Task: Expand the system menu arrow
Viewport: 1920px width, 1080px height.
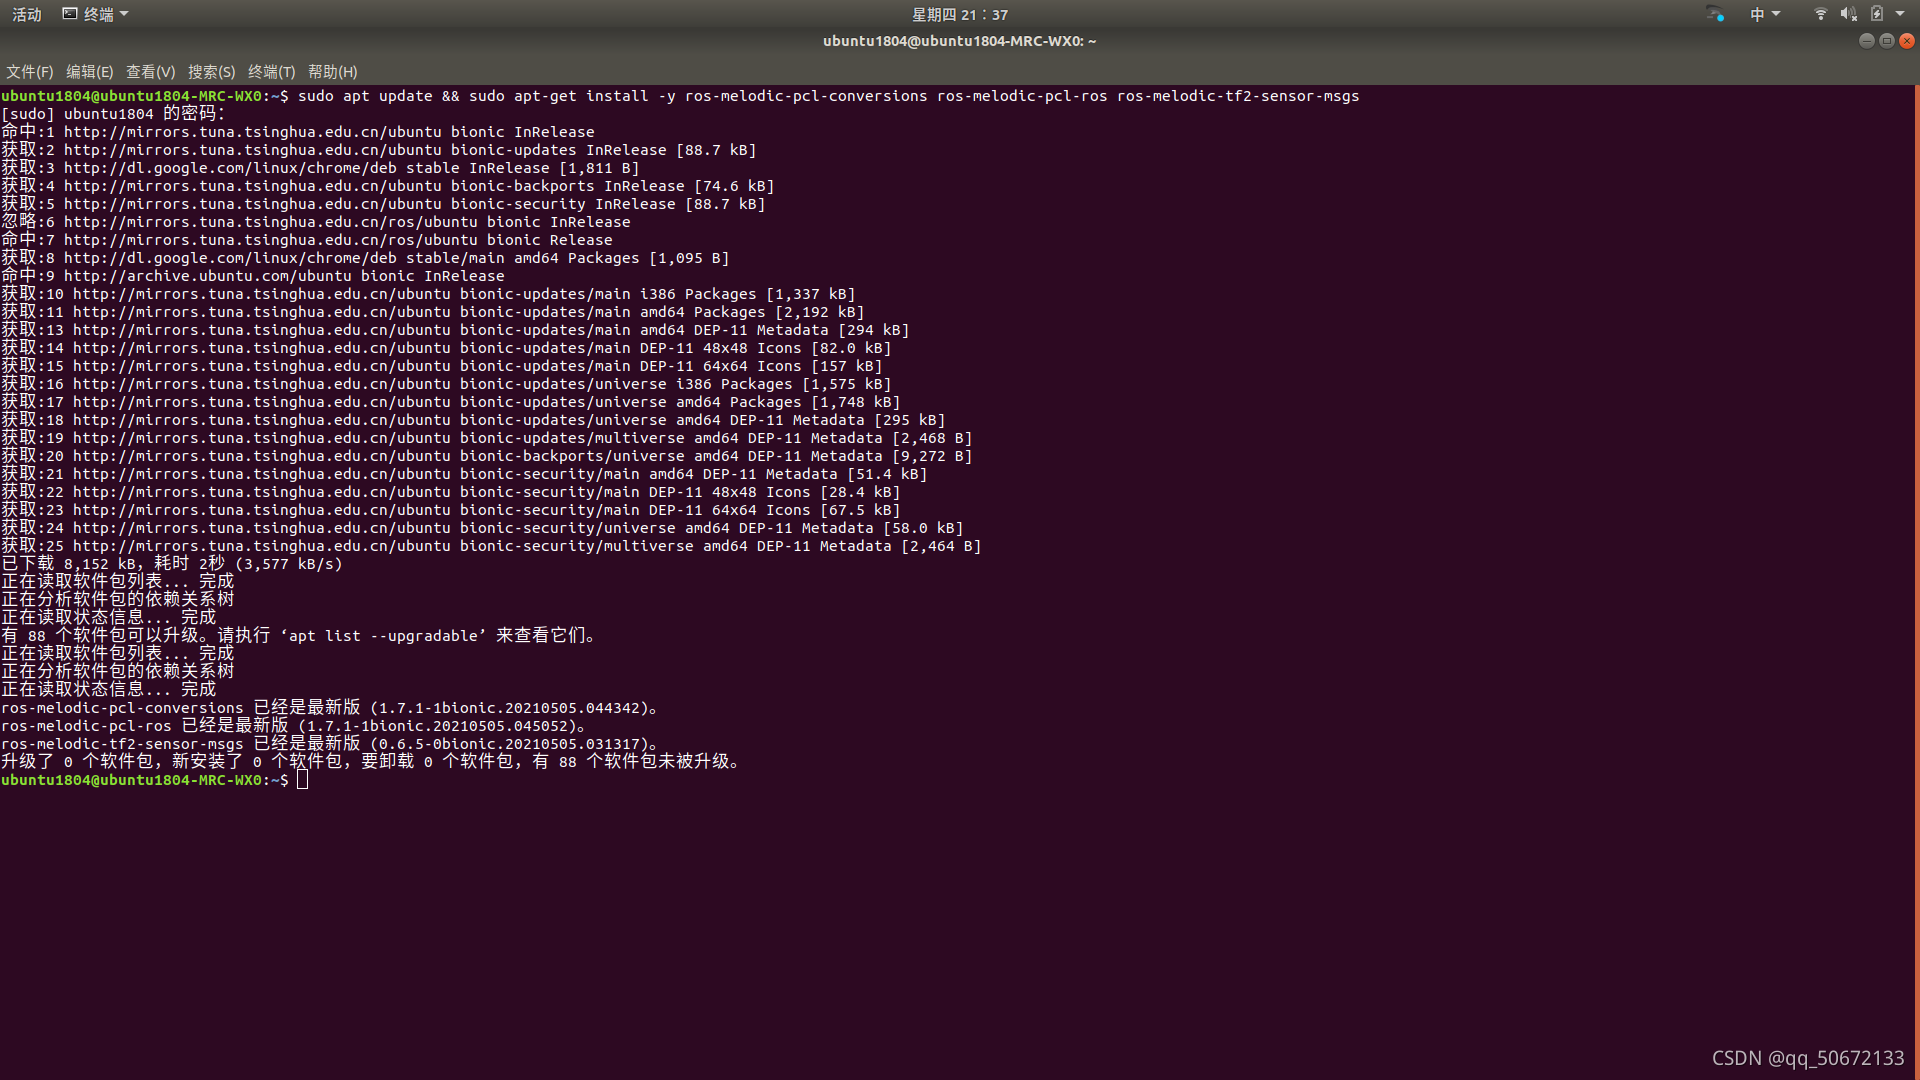Action: coord(1900,14)
